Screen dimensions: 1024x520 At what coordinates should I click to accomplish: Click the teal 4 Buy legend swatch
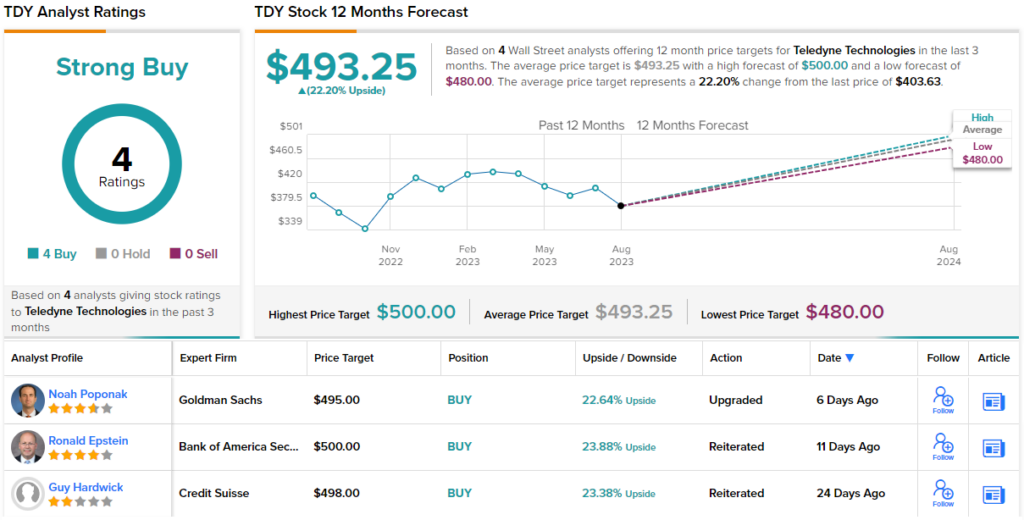click(33, 254)
